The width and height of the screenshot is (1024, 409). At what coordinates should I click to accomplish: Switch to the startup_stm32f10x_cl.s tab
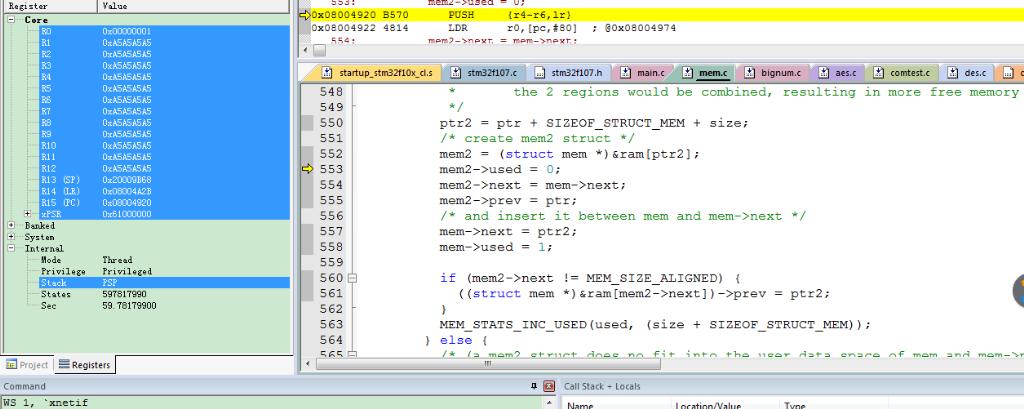pyautogui.click(x=376, y=73)
